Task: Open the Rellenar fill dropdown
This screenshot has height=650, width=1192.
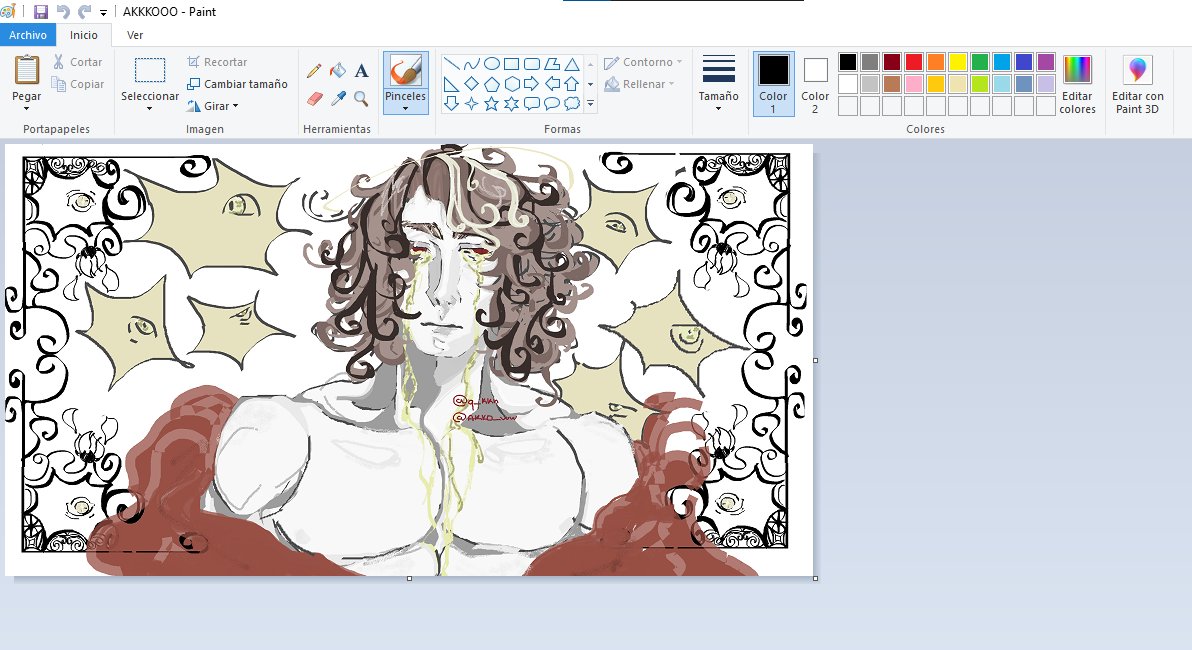Action: (x=639, y=84)
